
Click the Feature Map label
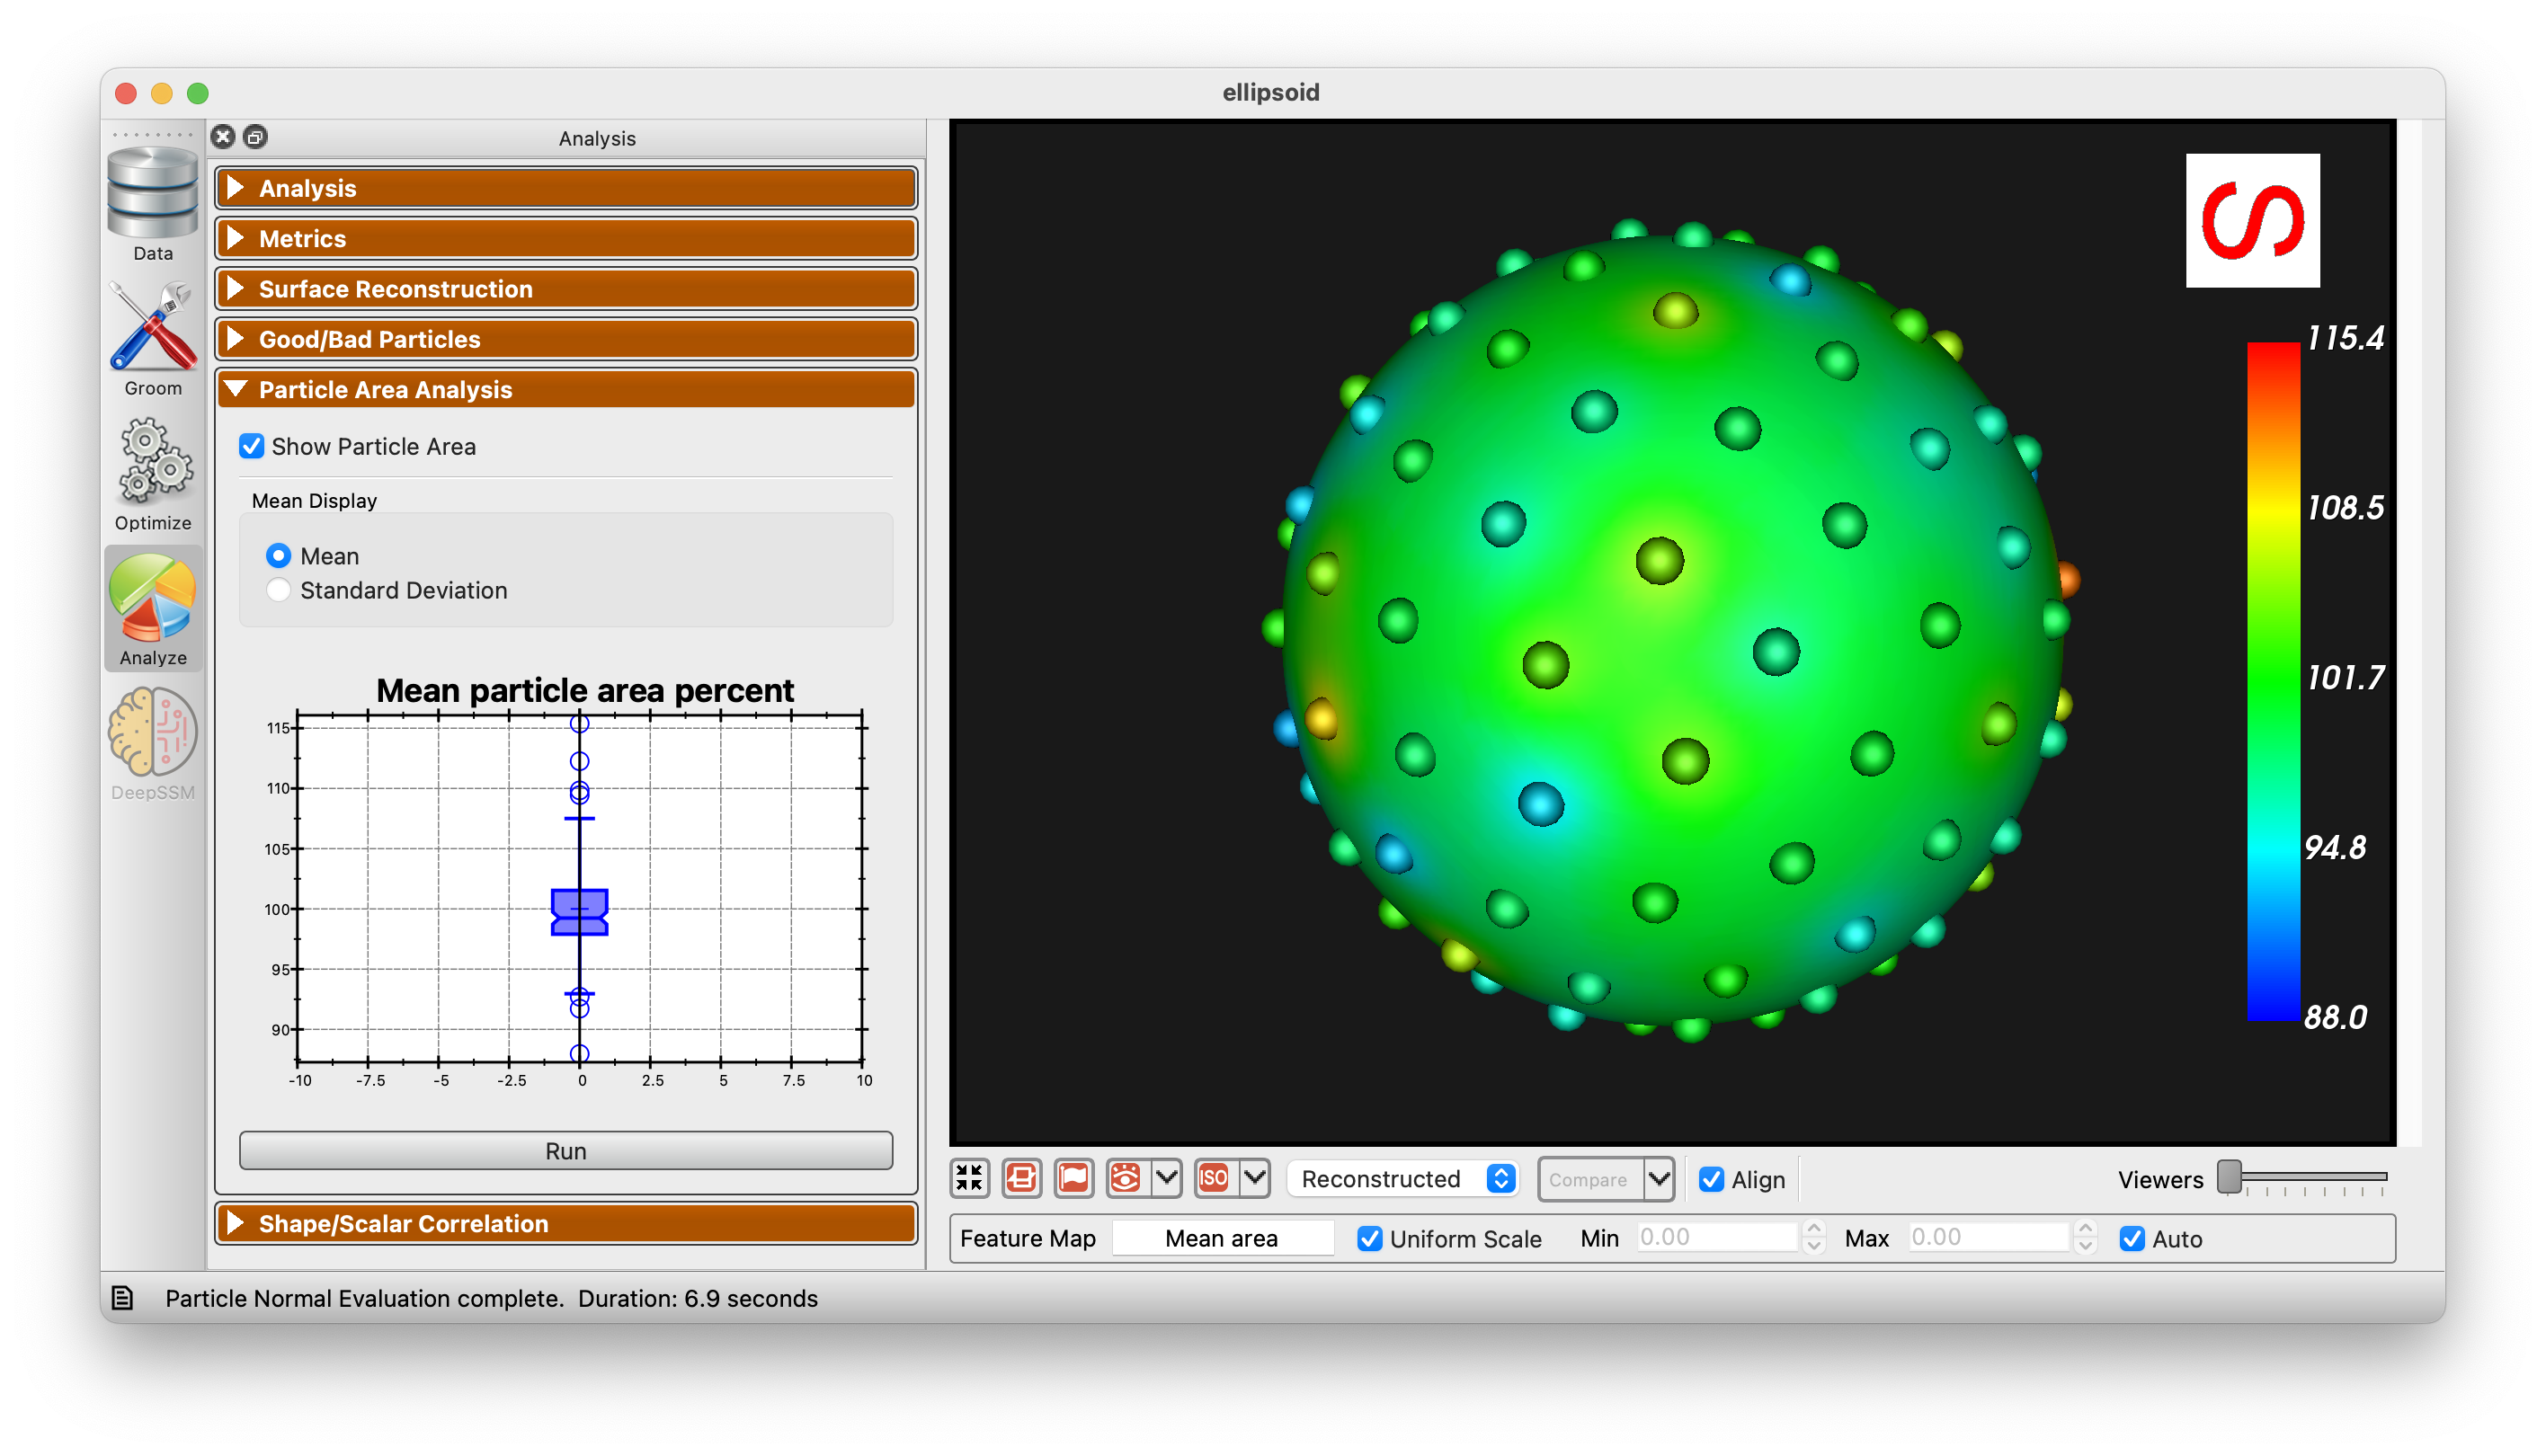(x=1028, y=1238)
